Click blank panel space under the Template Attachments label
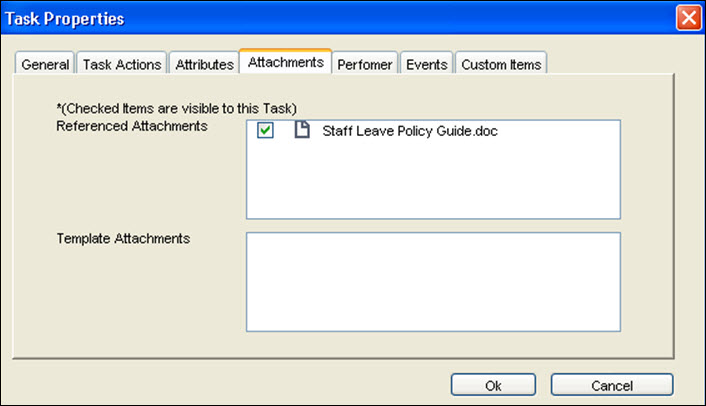This screenshot has width=706, height=406. [x=128, y=297]
